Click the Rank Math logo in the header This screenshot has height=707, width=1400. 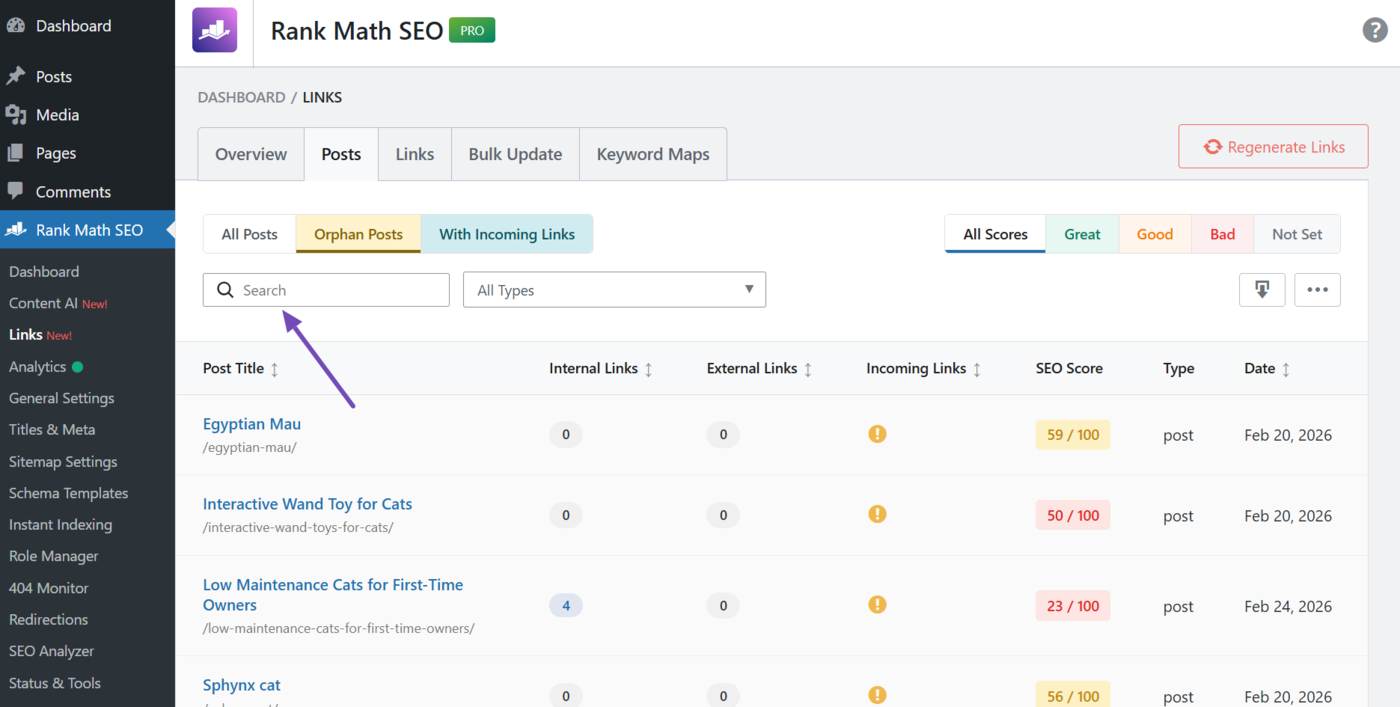click(x=214, y=30)
